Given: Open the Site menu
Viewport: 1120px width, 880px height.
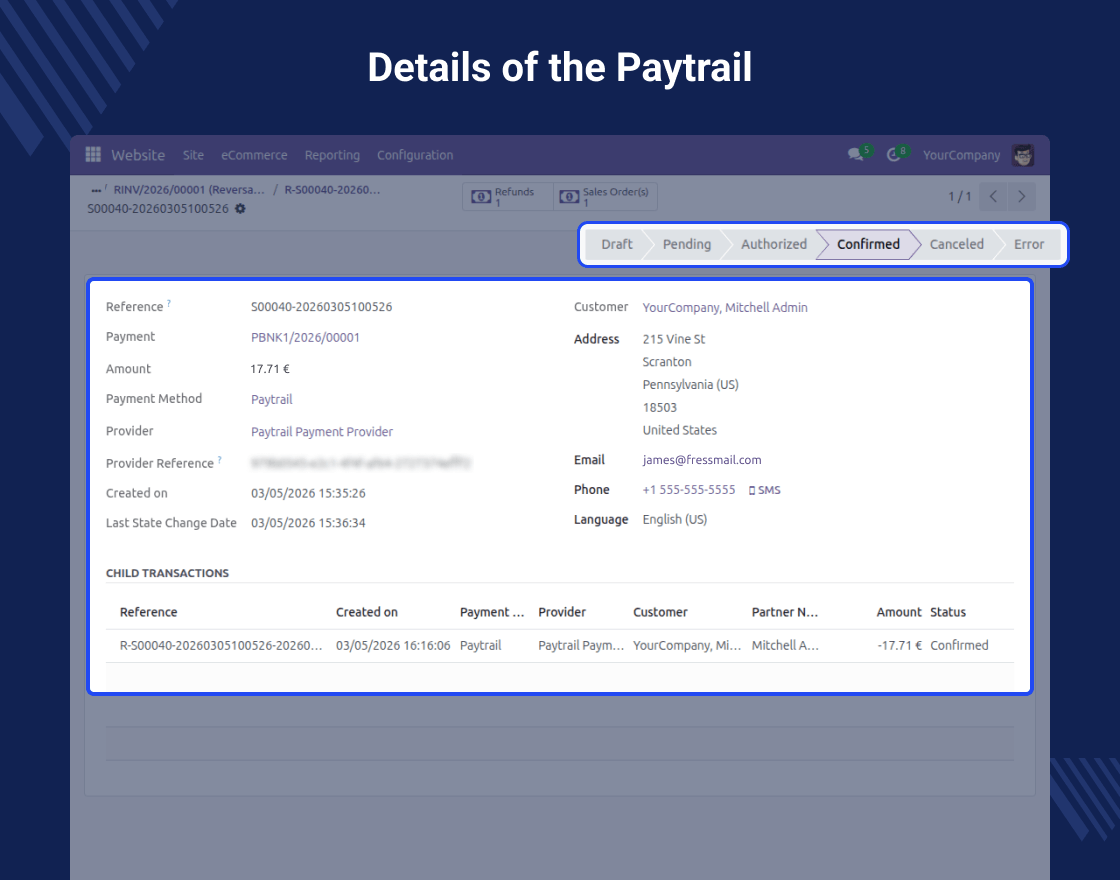Looking at the screenshot, I should (x=193, y=155).
